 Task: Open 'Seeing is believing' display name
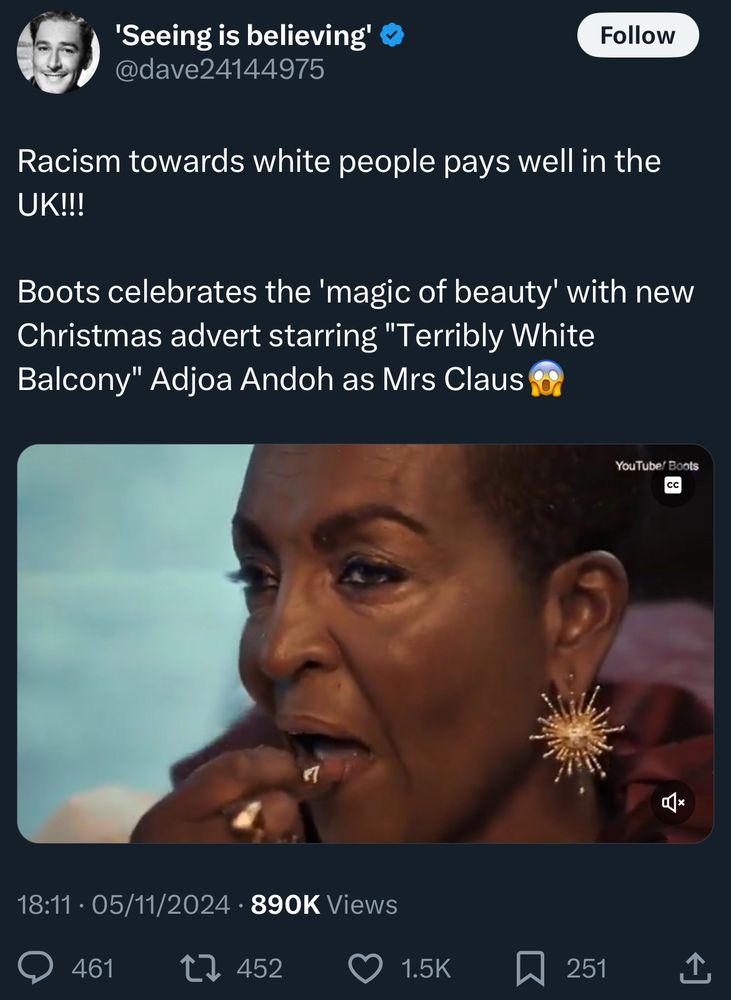tap(244, 35)
